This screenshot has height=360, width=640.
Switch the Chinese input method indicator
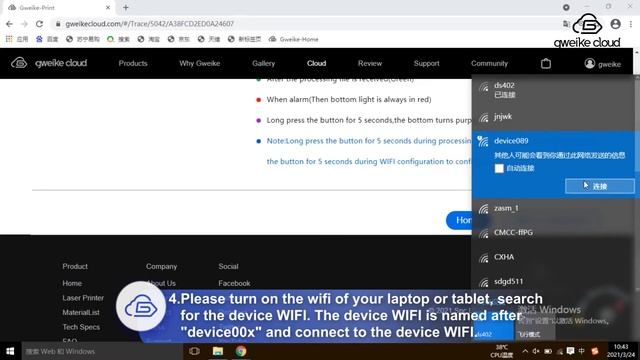582,351
